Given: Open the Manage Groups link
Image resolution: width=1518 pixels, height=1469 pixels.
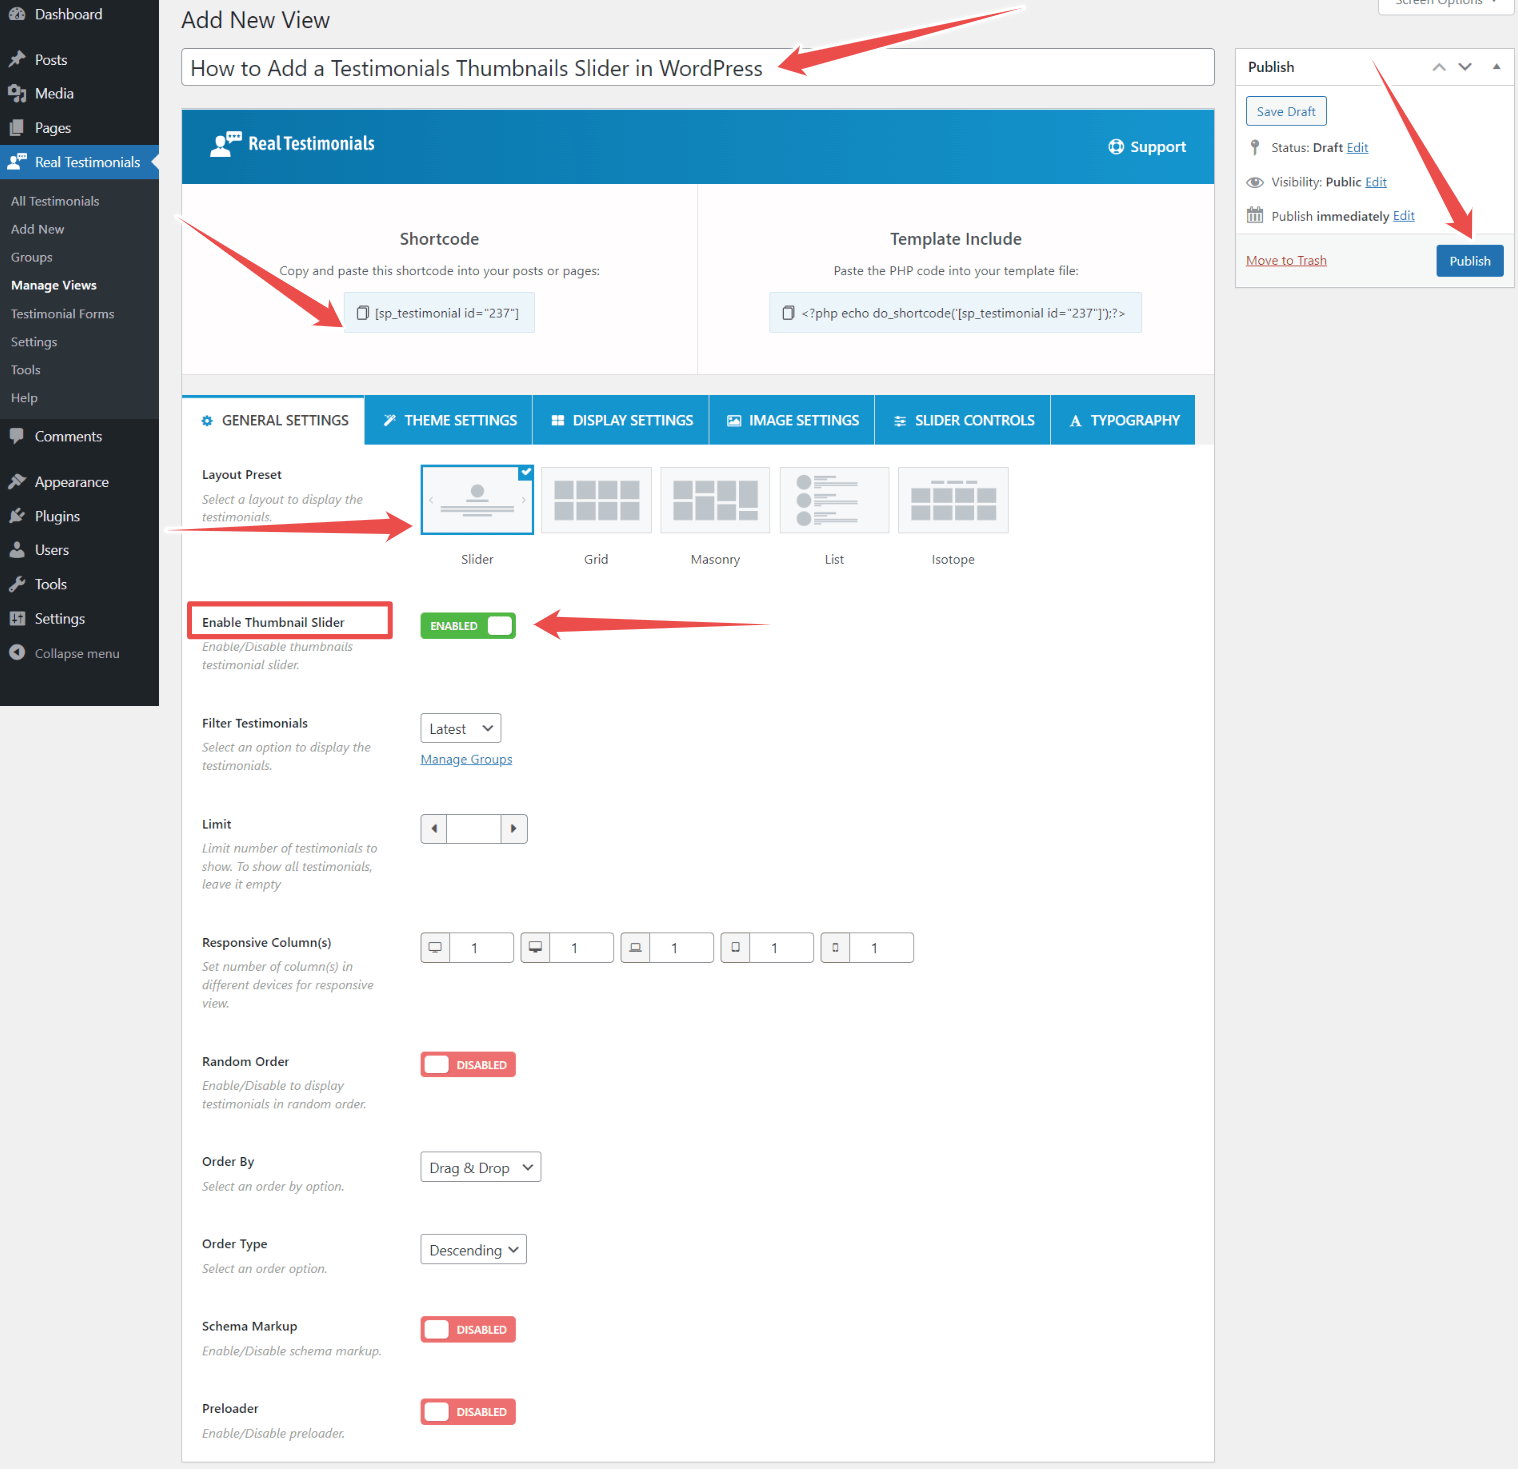Looking at the screenshot, I should point(466,758).
